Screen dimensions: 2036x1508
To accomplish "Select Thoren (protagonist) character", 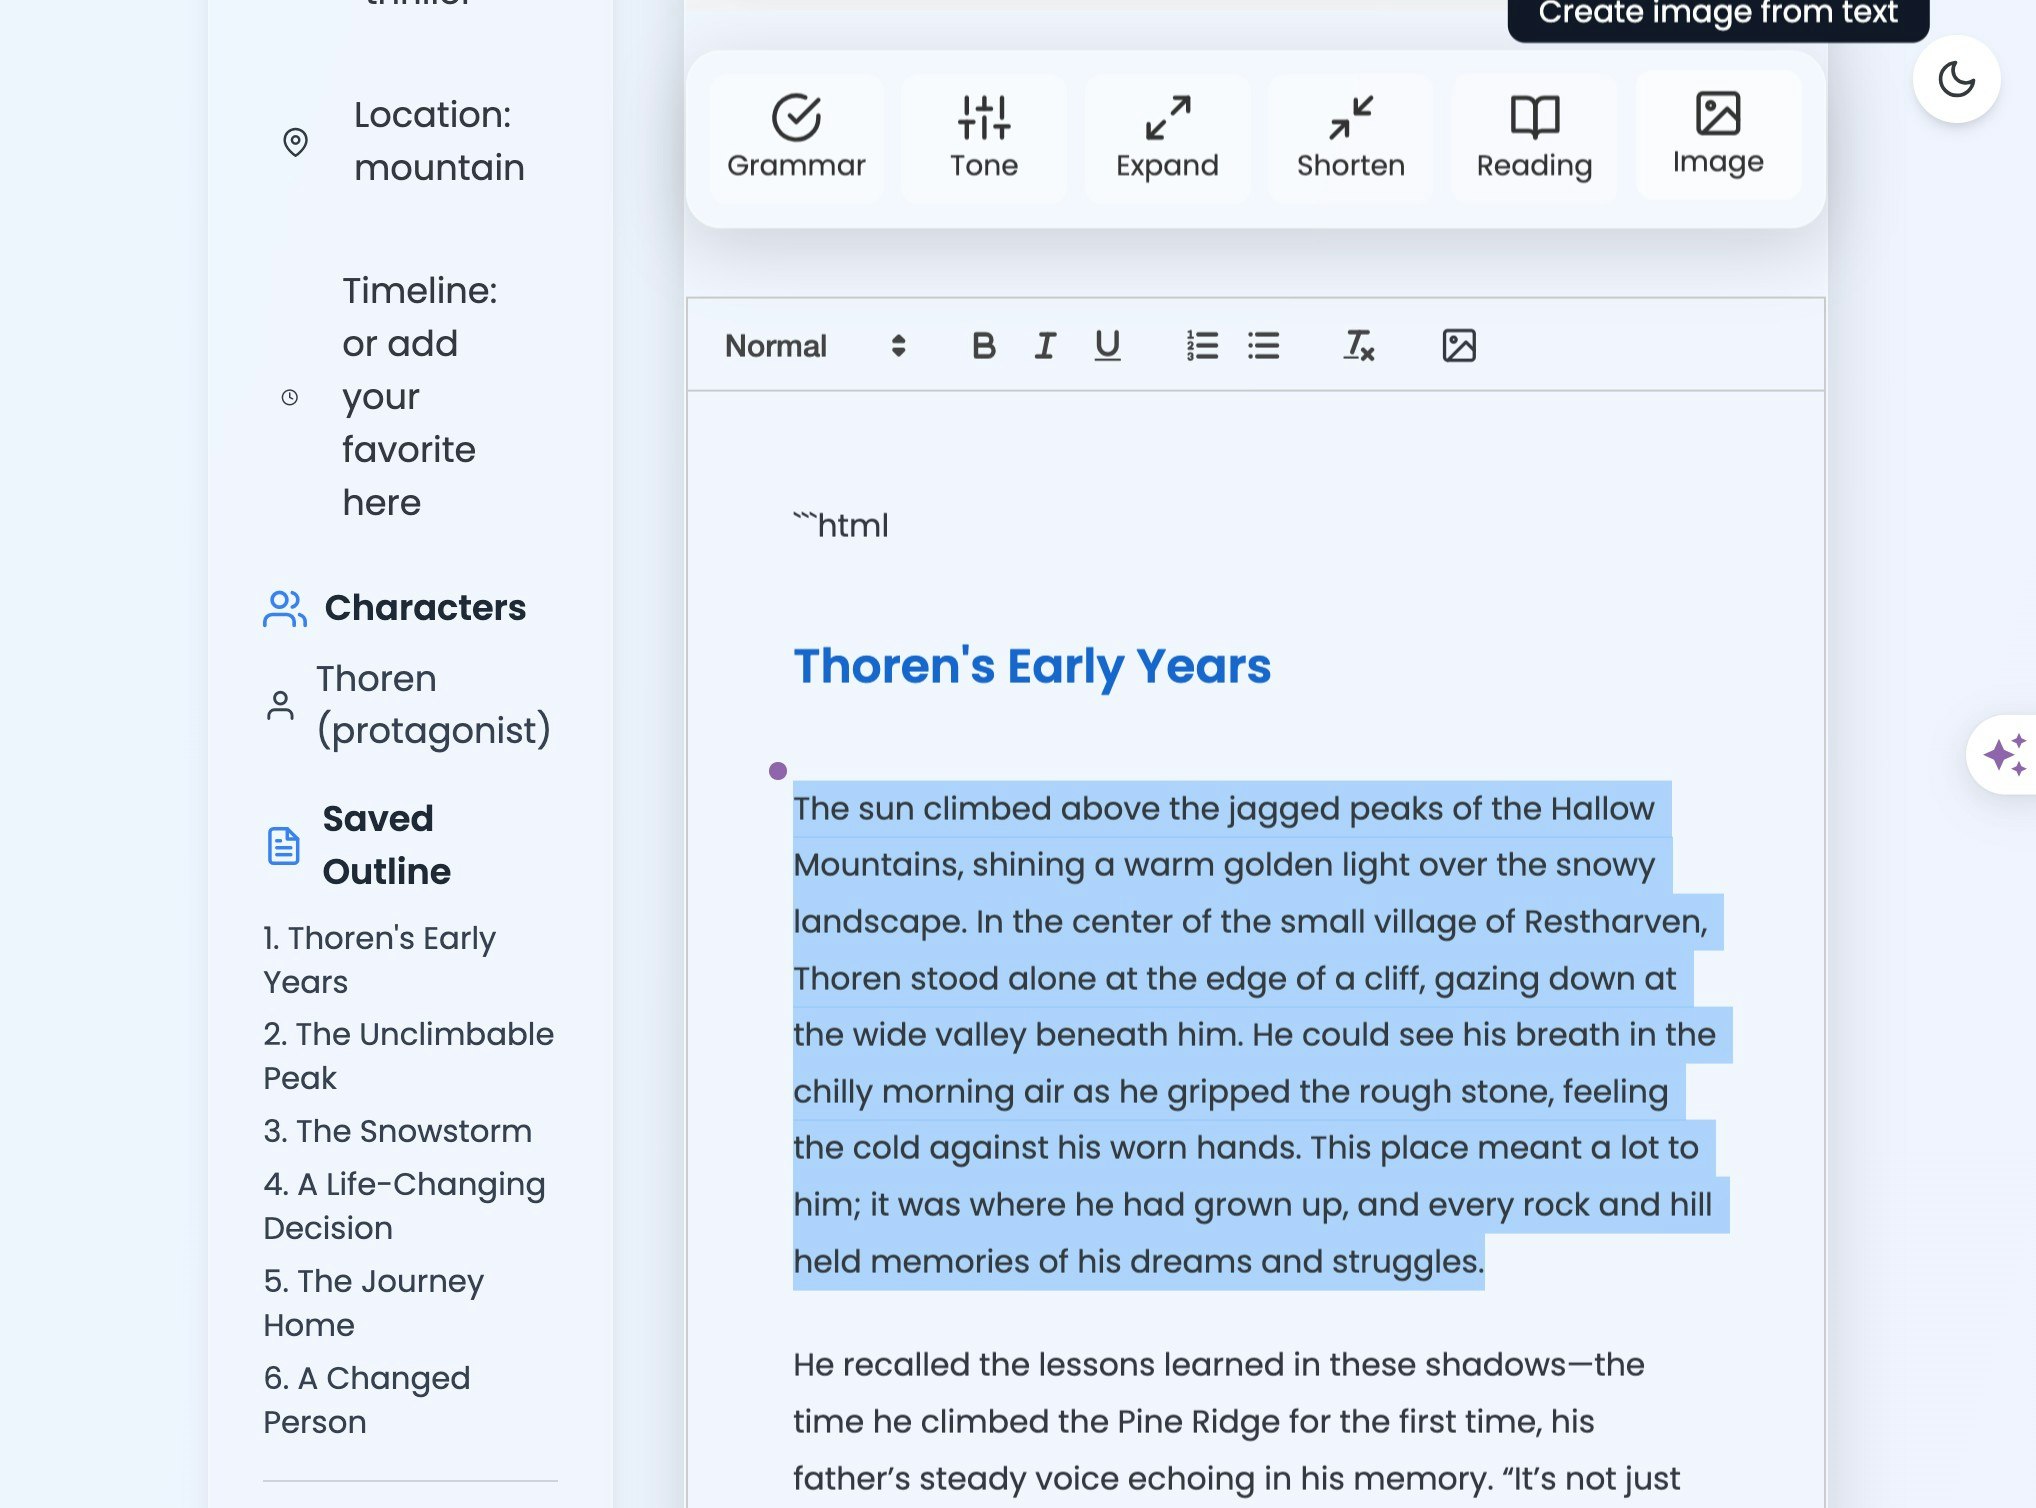I will click(x=432, y=704).
